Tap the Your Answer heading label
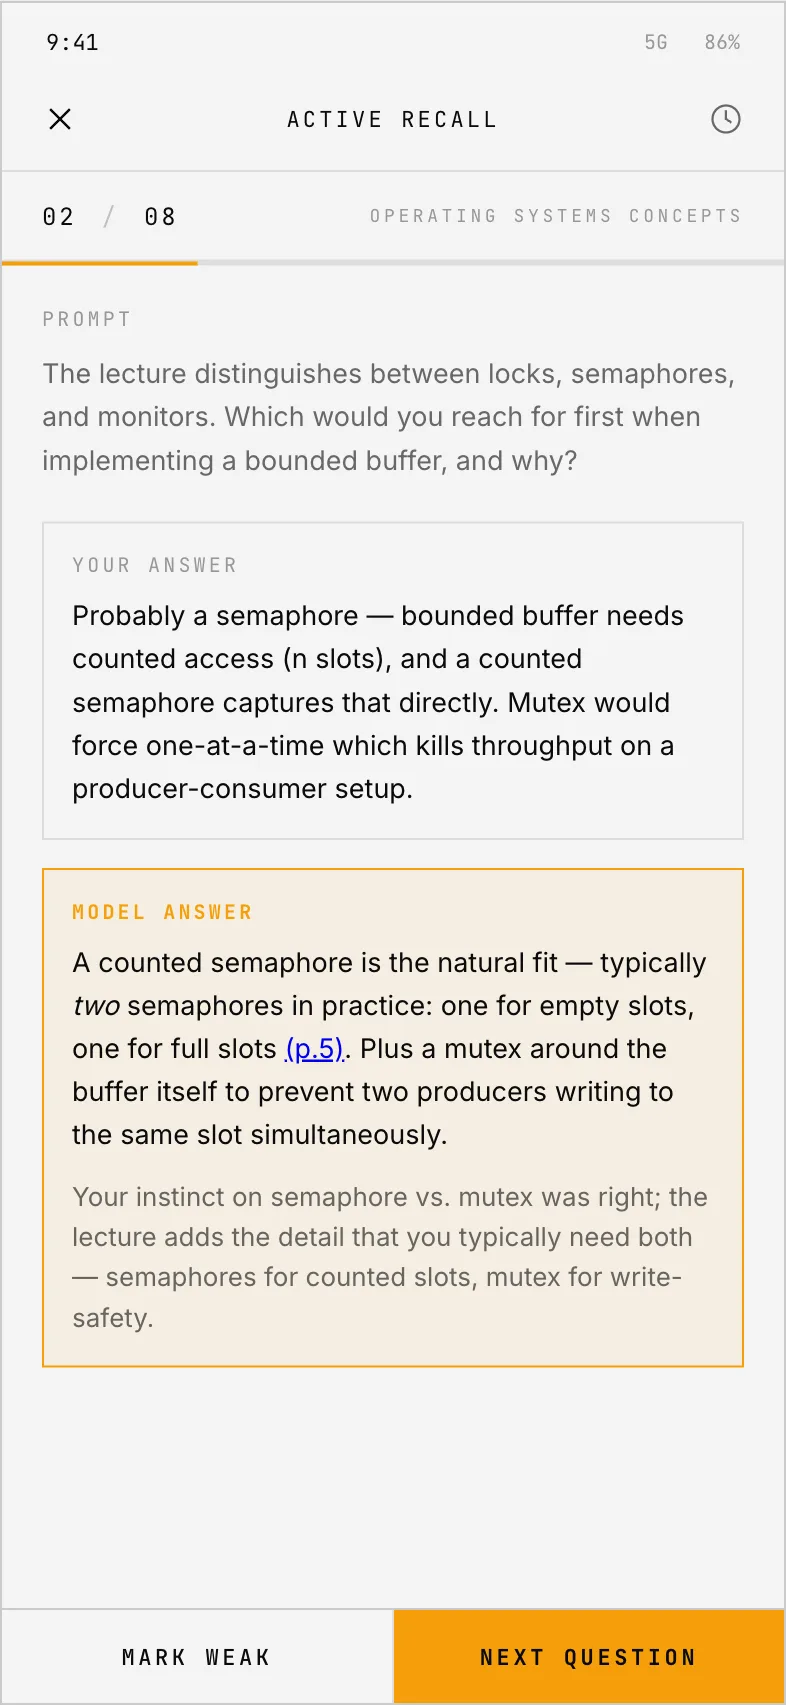The height and width of the screenshot is (1705, 786). [x=155, y=565]
